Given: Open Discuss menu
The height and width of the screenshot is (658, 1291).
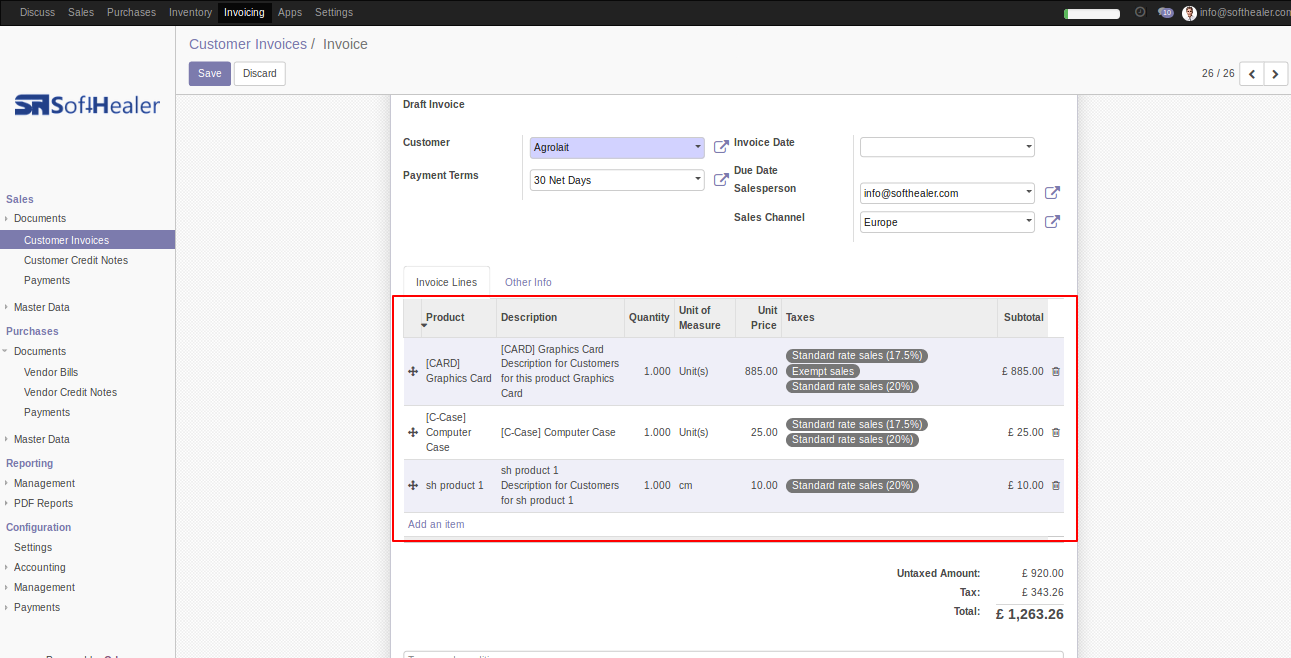Looking at the screenshot, I should click(38, 12).
